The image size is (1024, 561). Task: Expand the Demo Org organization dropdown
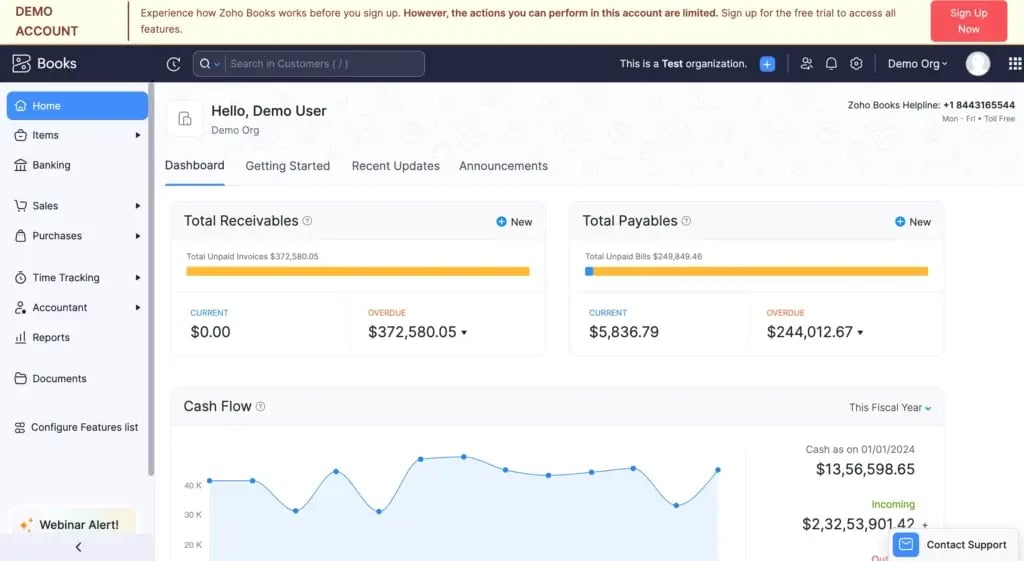(x=917, y=64)
